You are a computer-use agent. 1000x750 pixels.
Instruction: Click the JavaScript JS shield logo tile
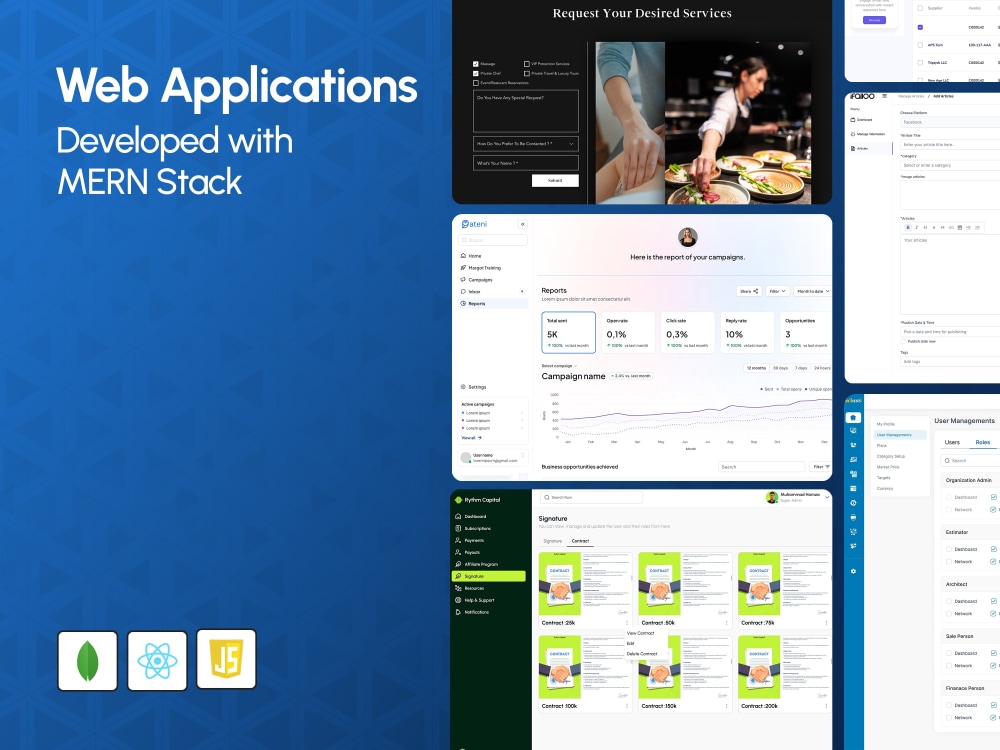click(x=226, y=659)
